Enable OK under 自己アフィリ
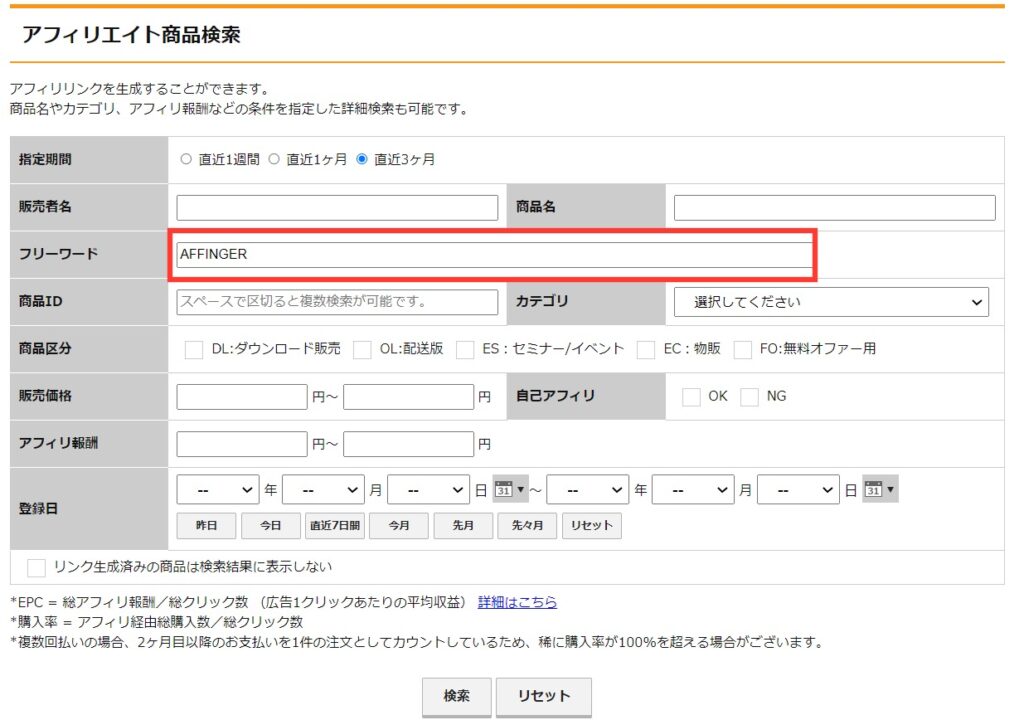The image size is (1024, 720). click(x=690, y=396)
